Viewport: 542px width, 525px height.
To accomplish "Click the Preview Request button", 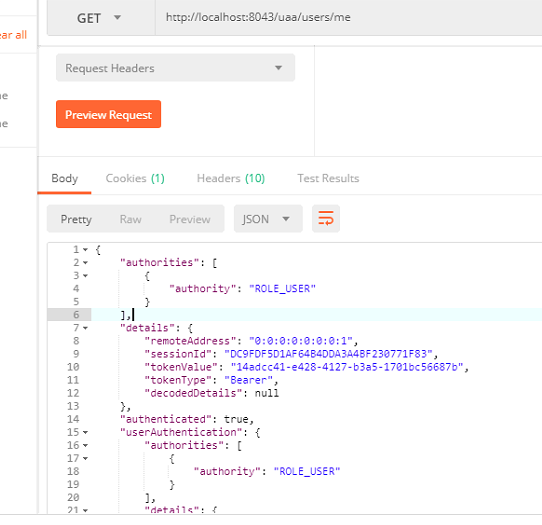I will (109, 114).
